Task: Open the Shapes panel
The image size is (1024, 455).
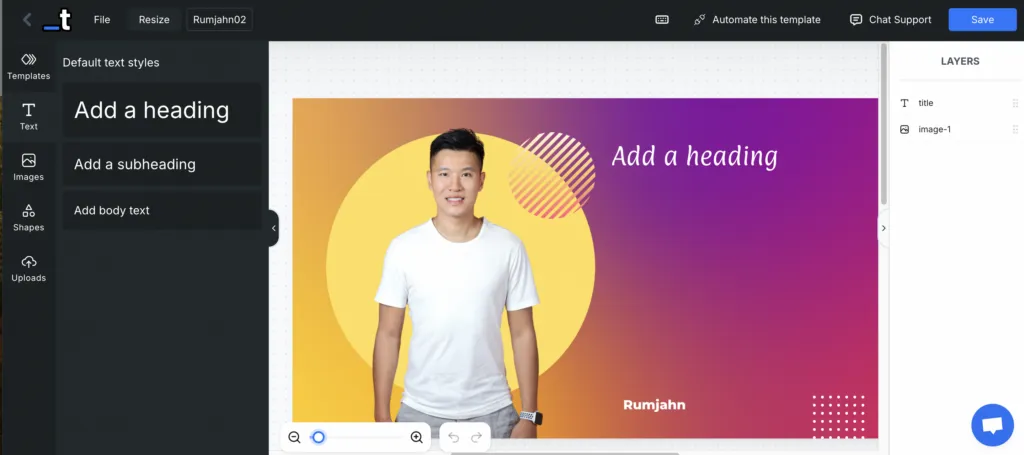Action: 28,217
